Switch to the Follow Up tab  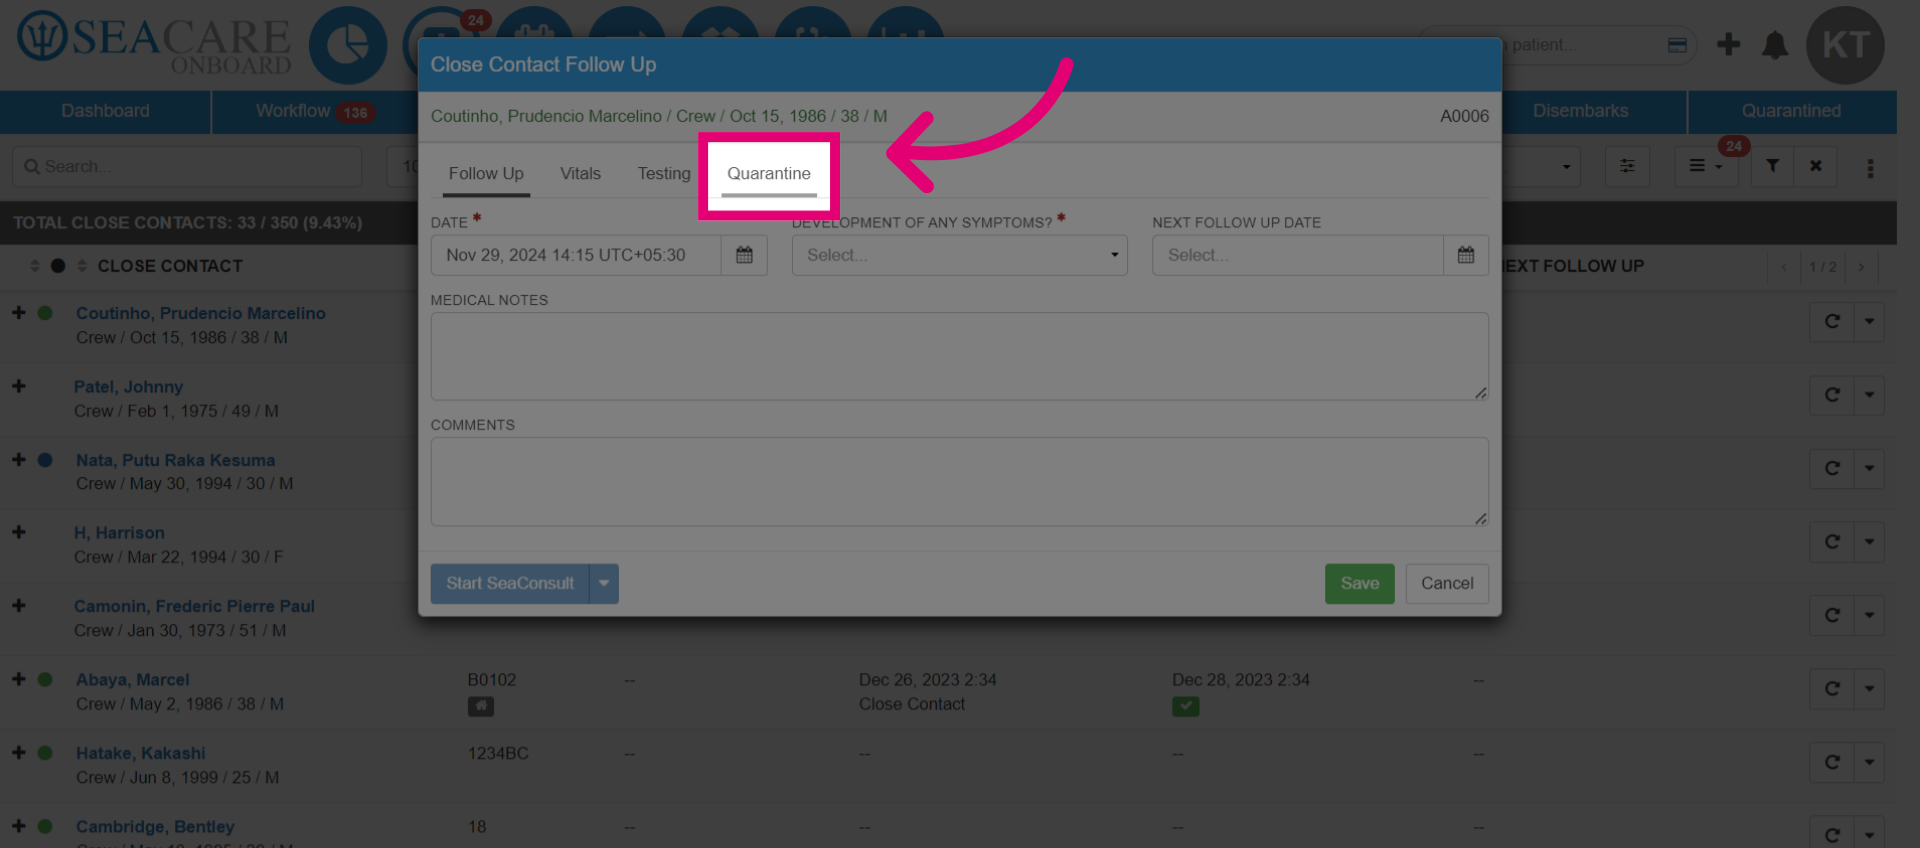[x=486, y=174]
